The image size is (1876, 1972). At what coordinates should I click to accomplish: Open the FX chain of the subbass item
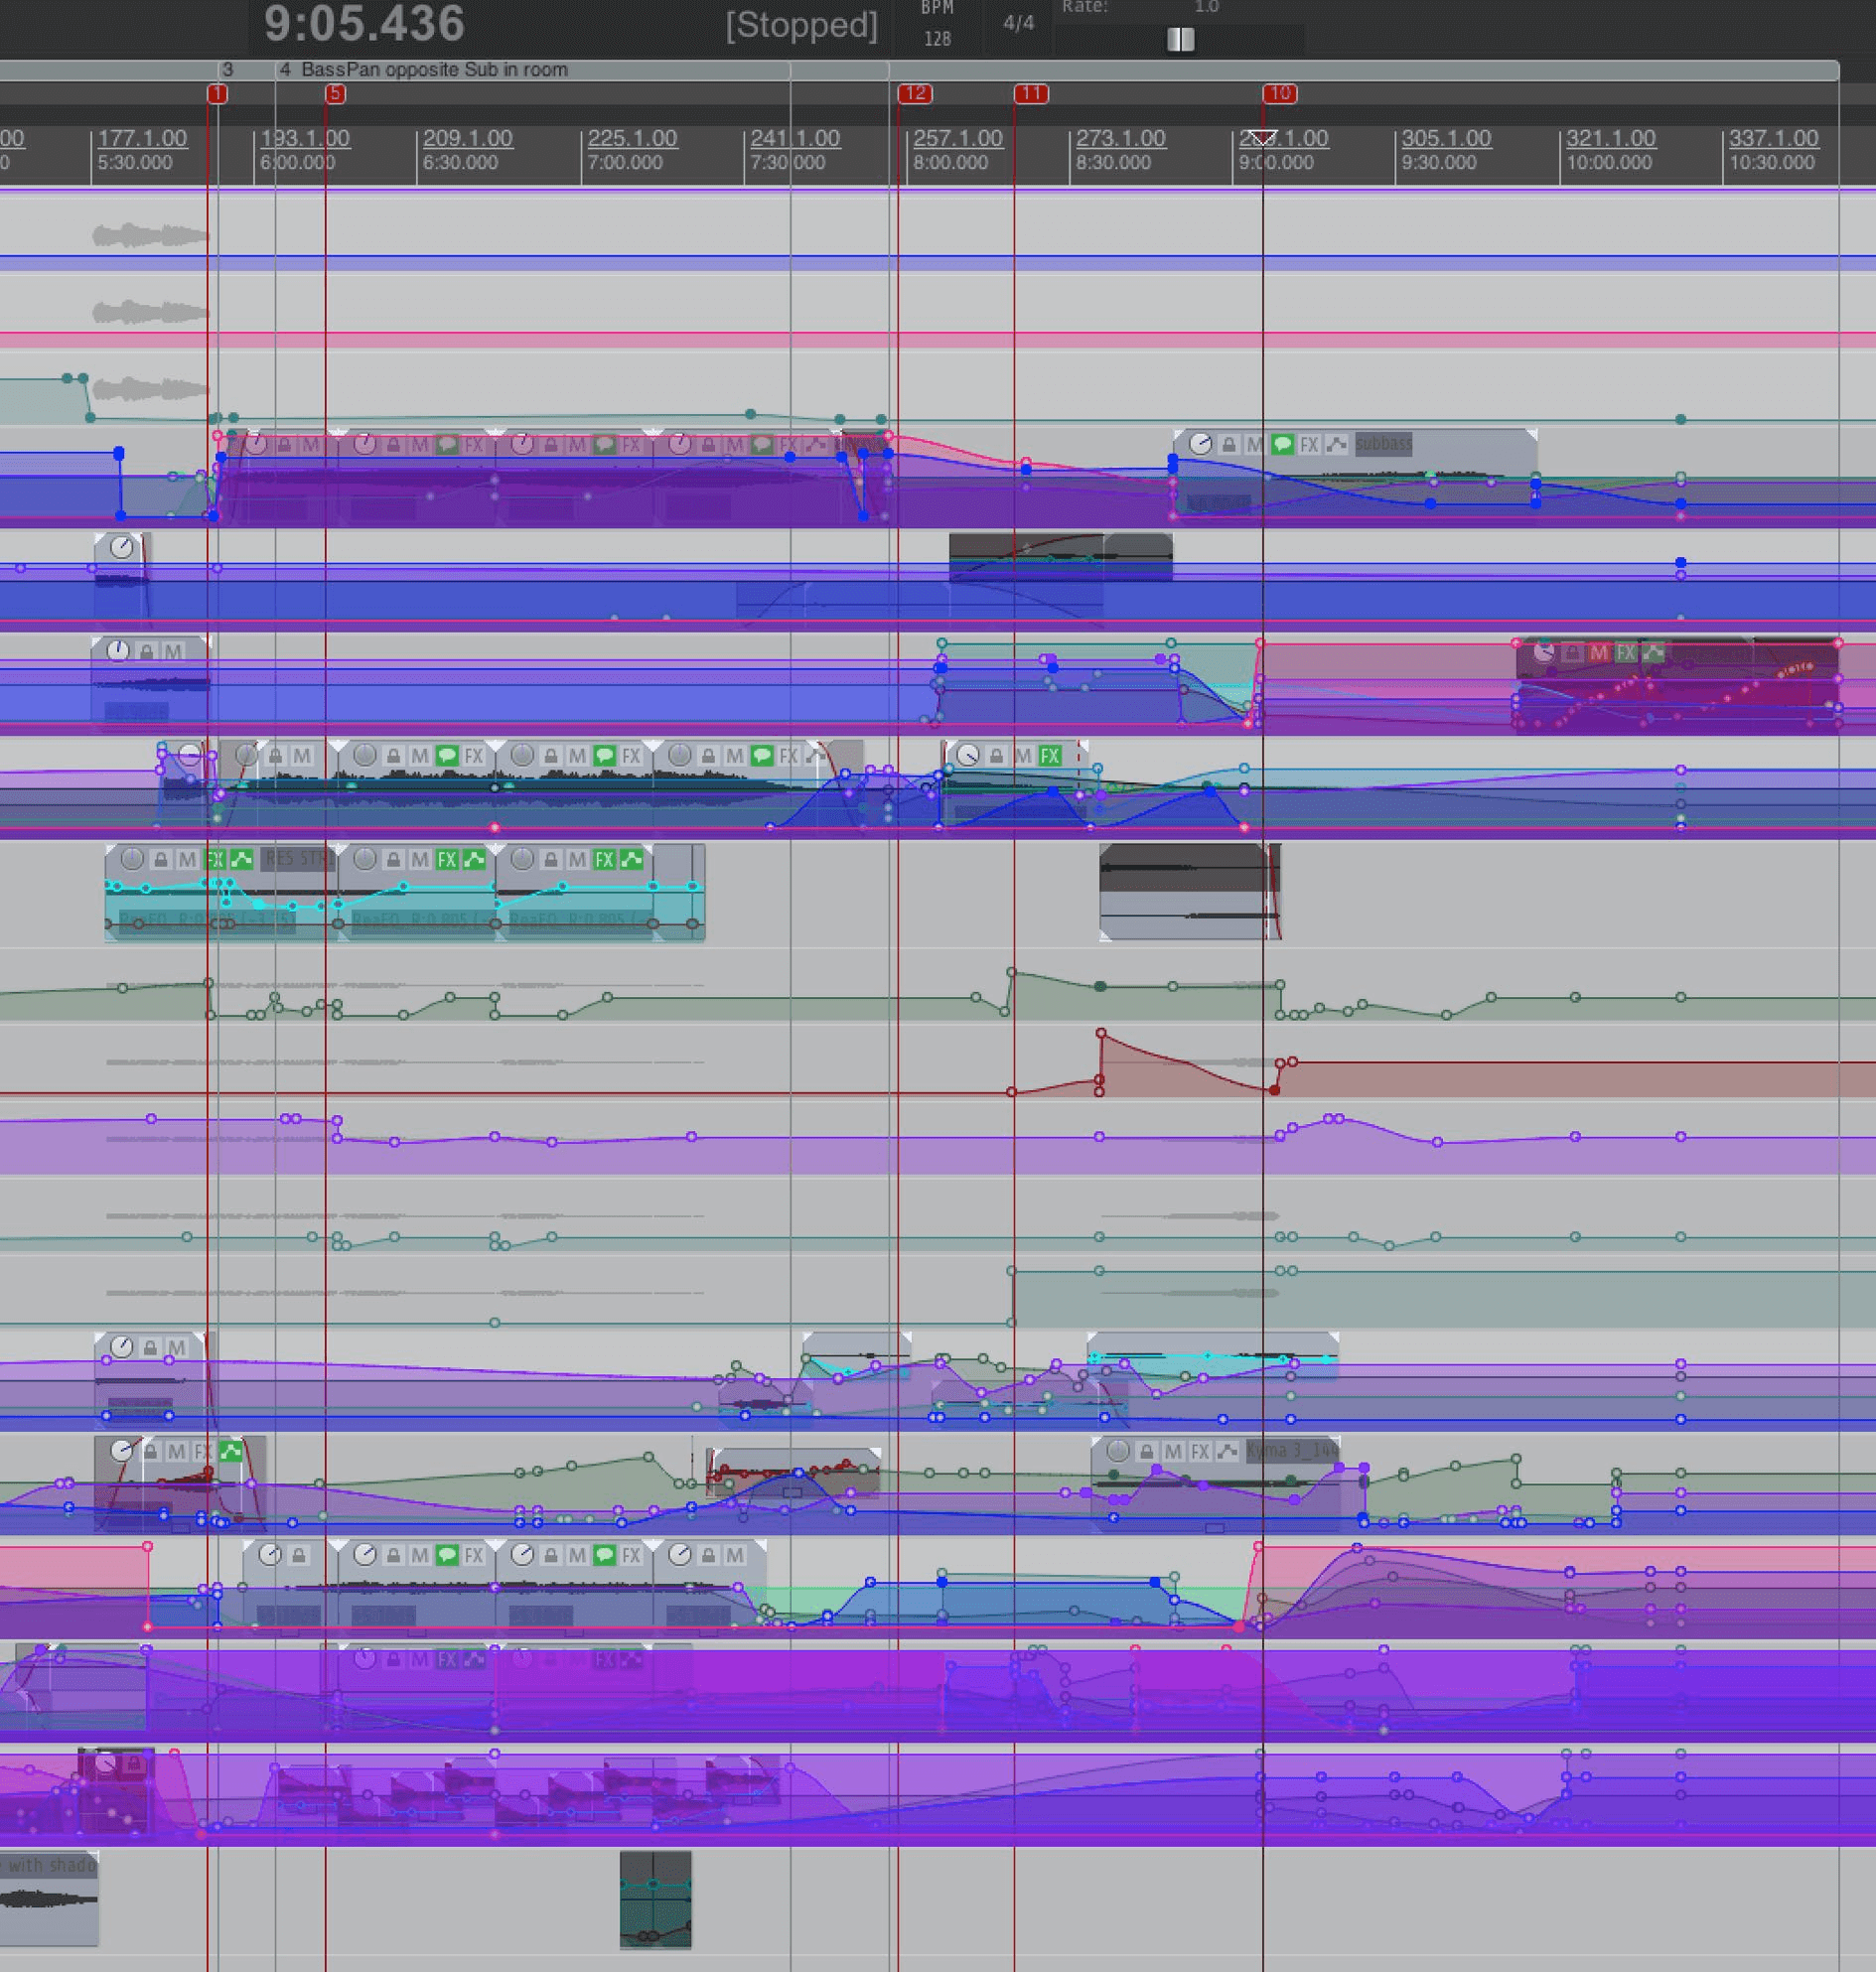click(1309, 445)
